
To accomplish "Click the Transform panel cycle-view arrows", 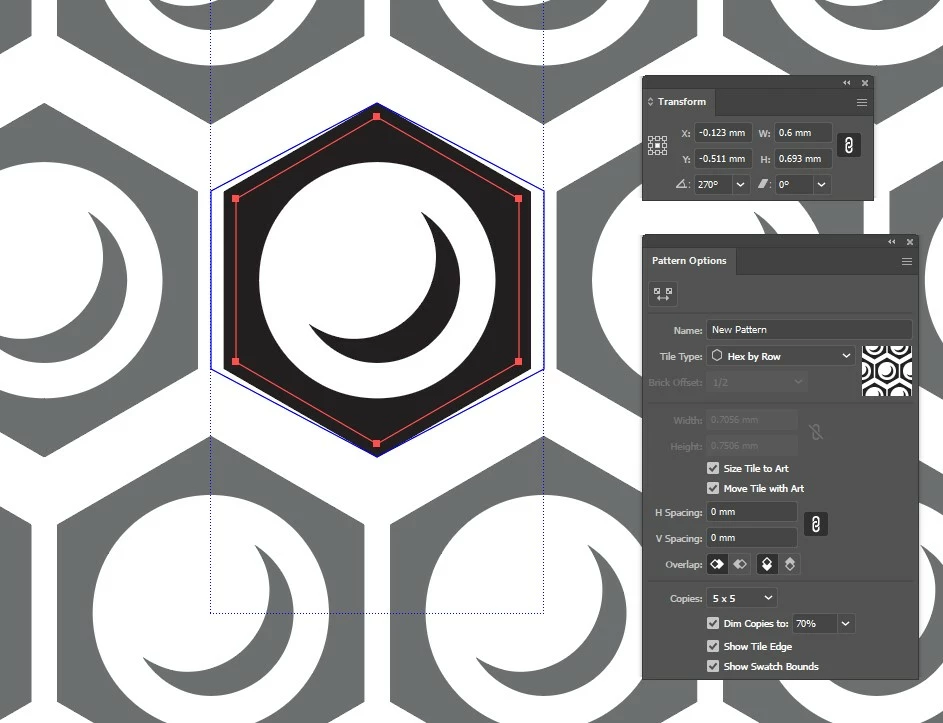I will click(650, 102).
